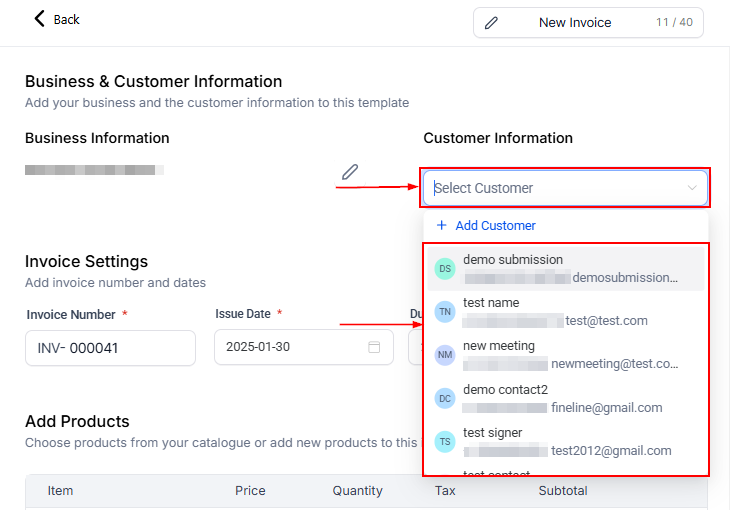Click the Add Customer link

pyautogui.click(x=495, y=225)
